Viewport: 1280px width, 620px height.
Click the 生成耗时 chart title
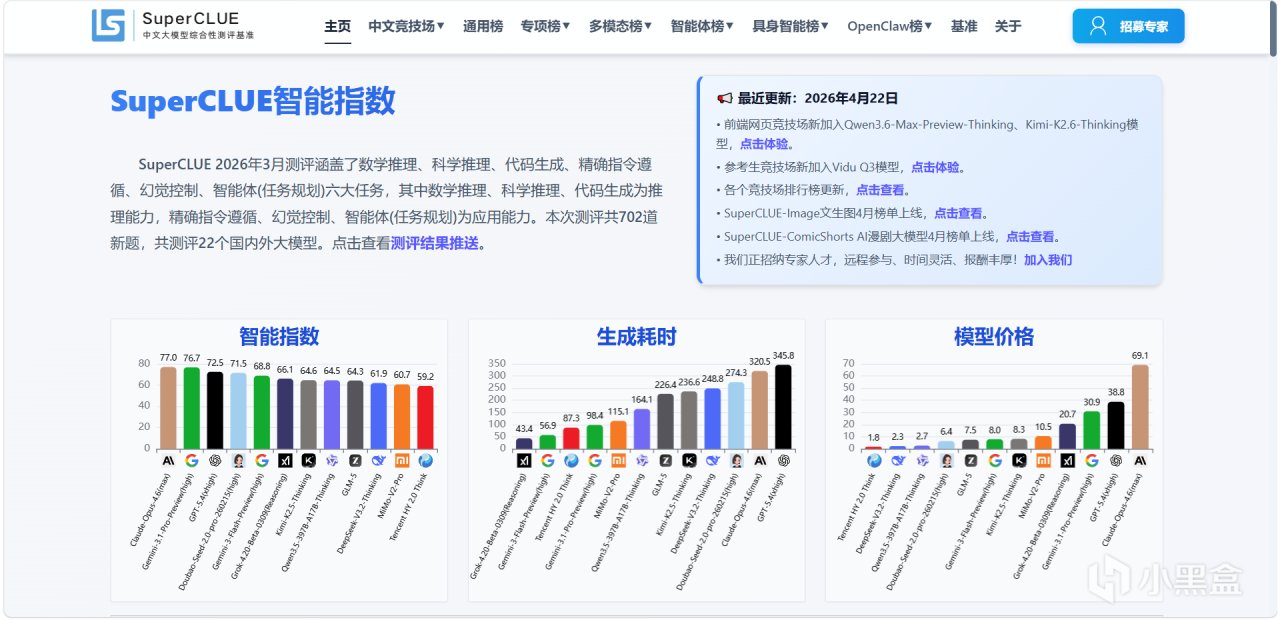coord(636,336)
